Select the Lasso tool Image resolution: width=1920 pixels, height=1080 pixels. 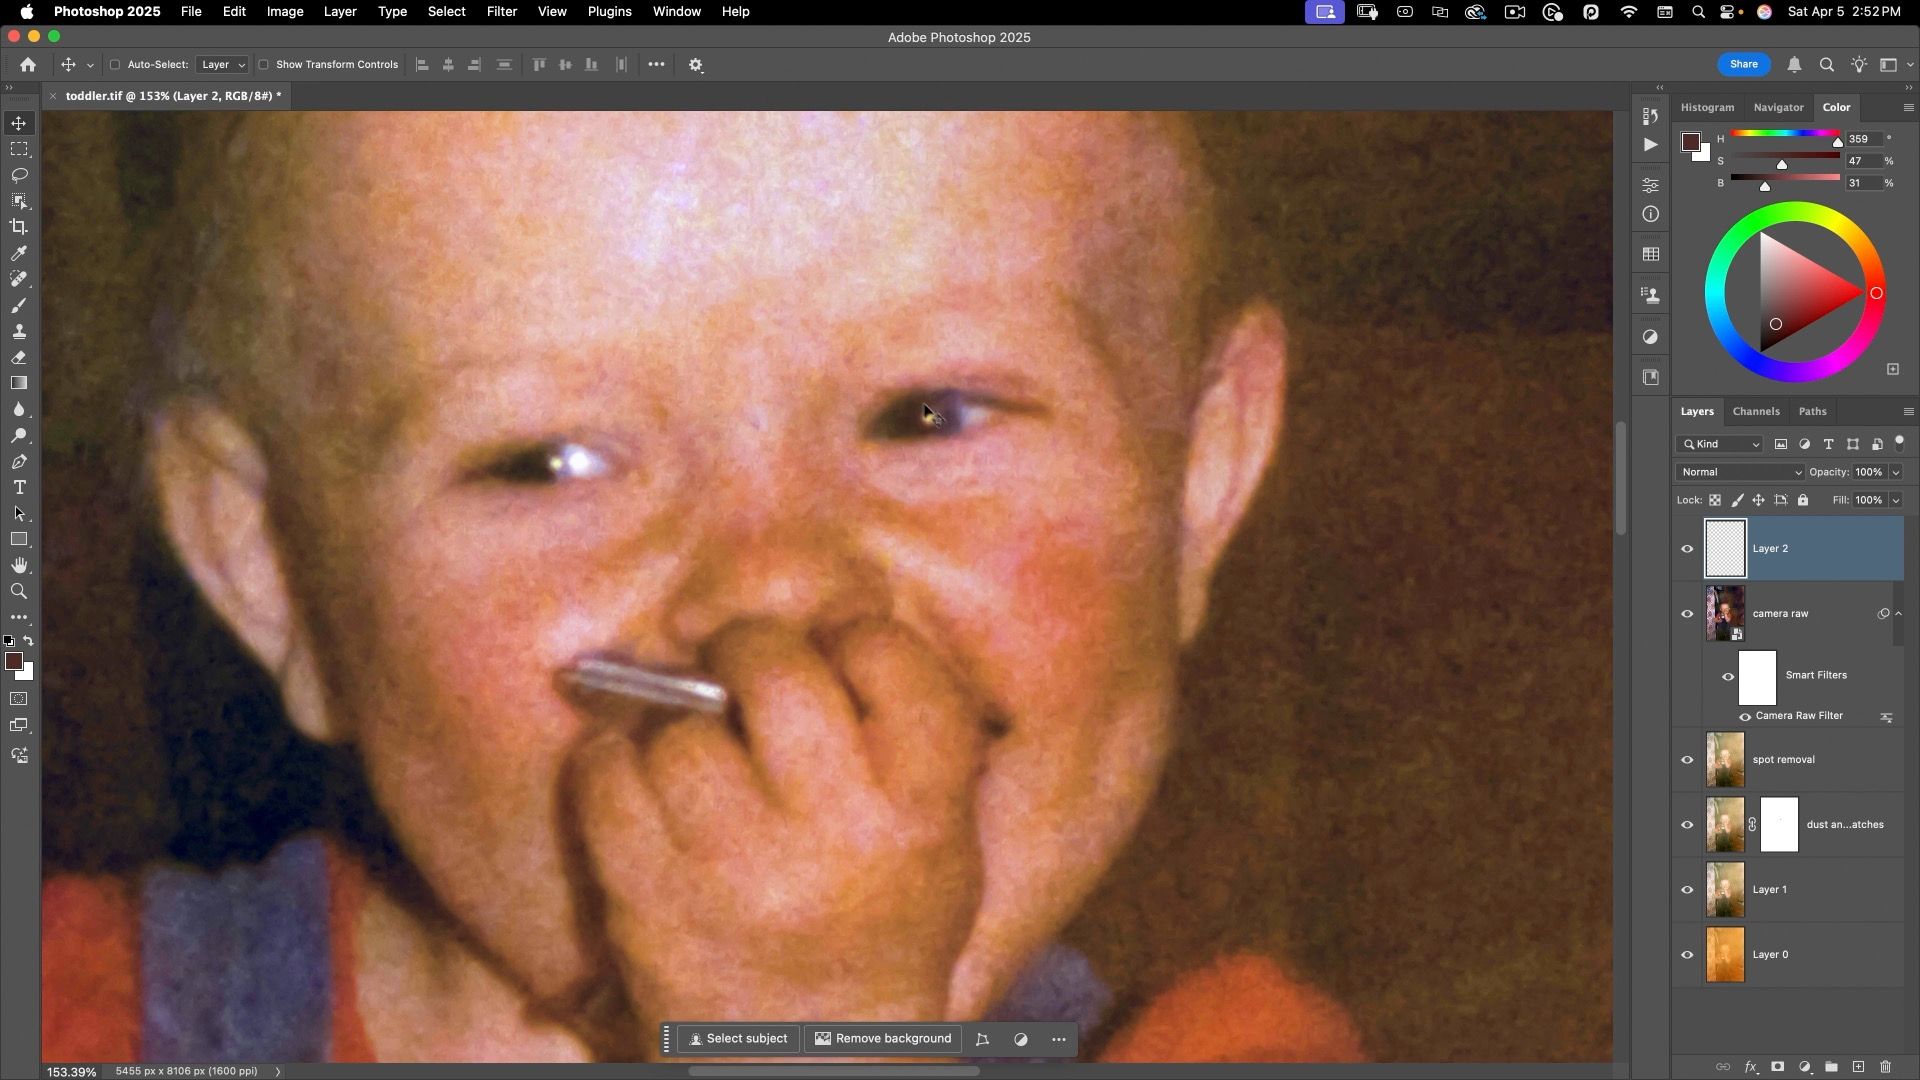19,175
